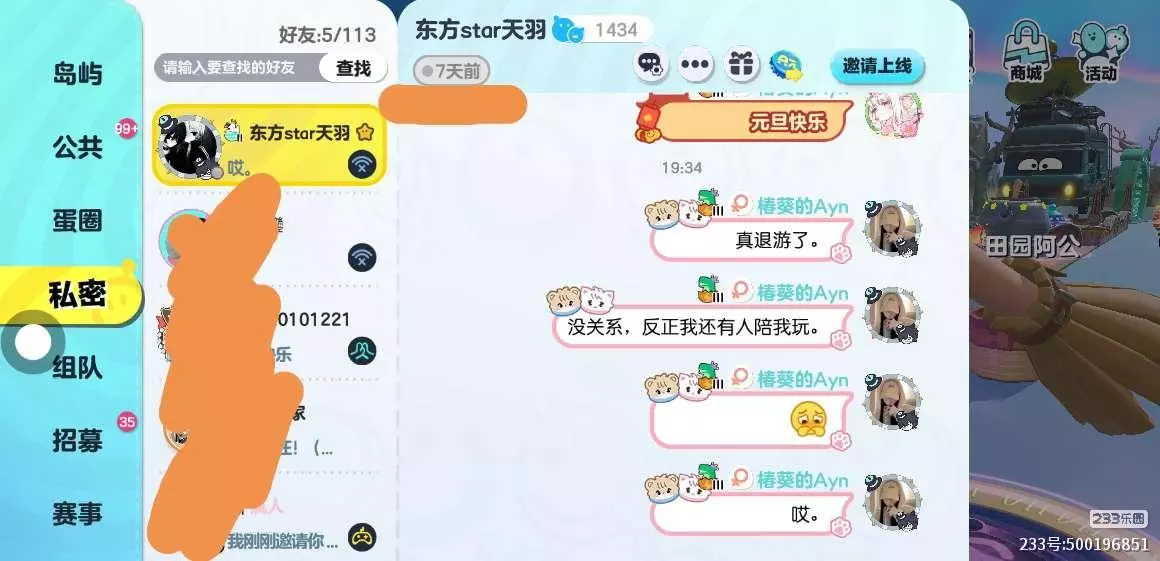The width and height of the screenshot is (1160, 561).
Task: Open the 蛋圈 tab
Action: (x=77, y=221)
